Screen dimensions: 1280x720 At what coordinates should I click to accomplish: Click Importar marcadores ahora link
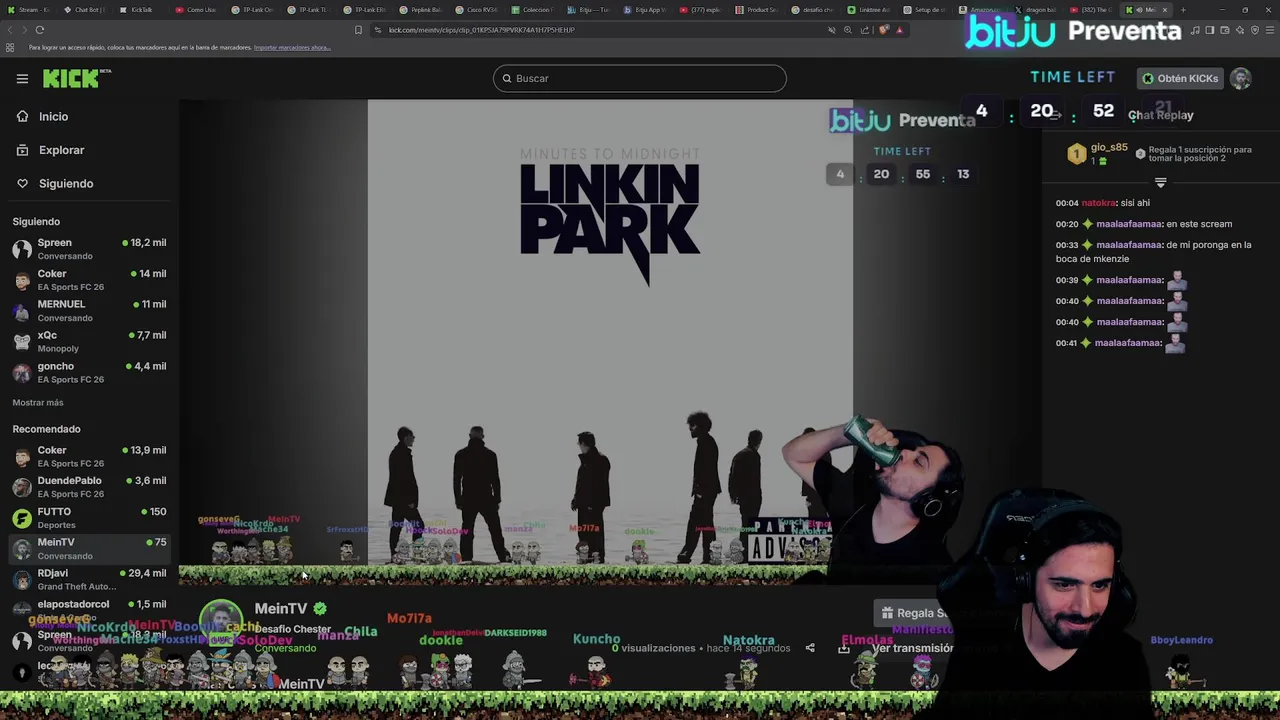292,47
